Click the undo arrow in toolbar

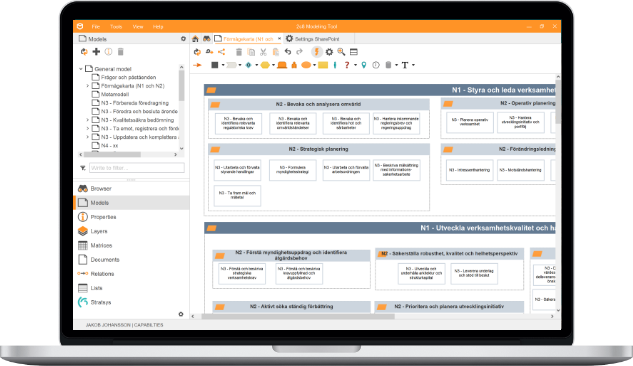point(288,52)
